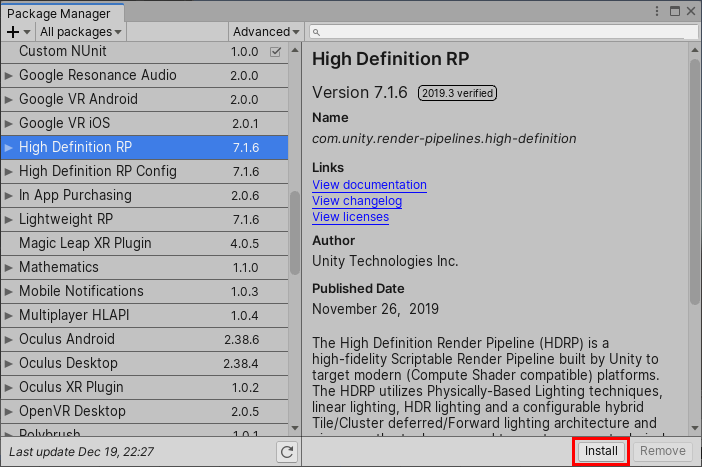Screen dimensions: 702x467
Task: Select Google Resonance Audio package
Action: tap(145, 76)
